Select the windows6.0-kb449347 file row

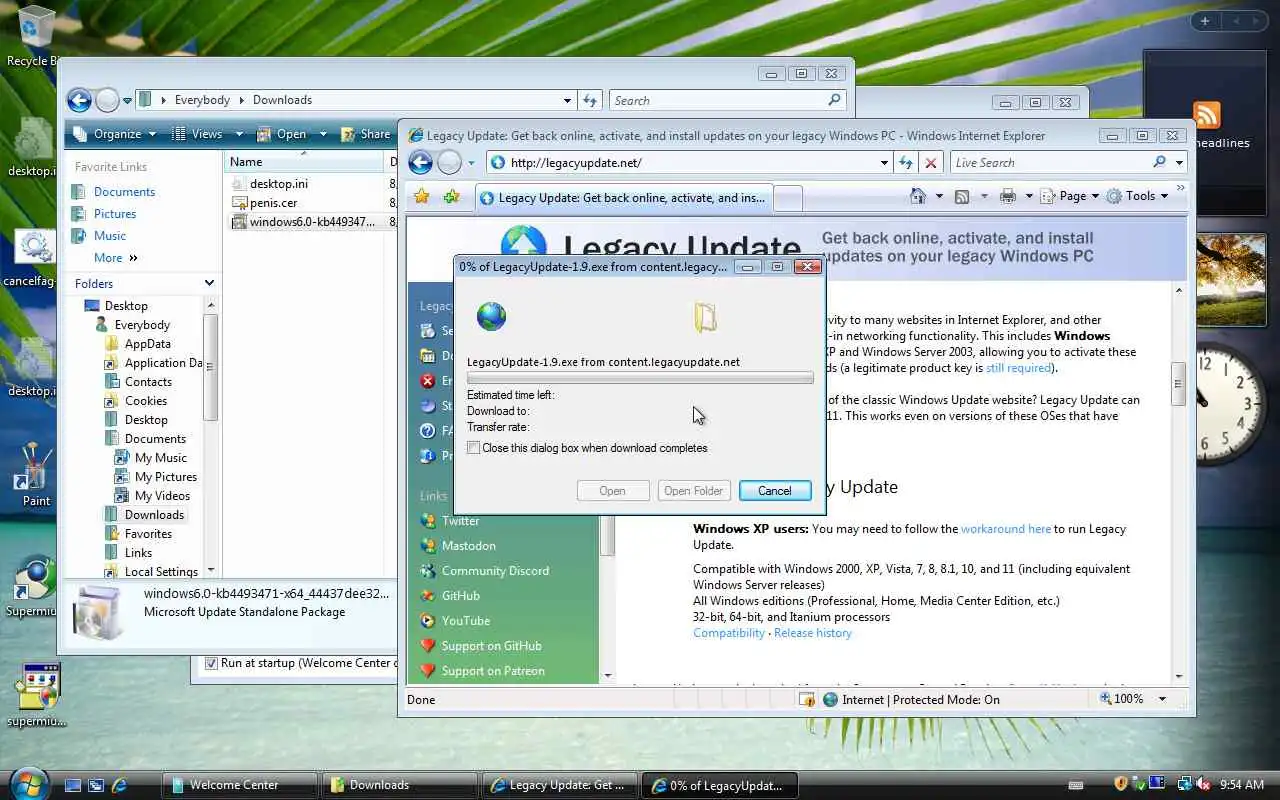tap(312, 222)
